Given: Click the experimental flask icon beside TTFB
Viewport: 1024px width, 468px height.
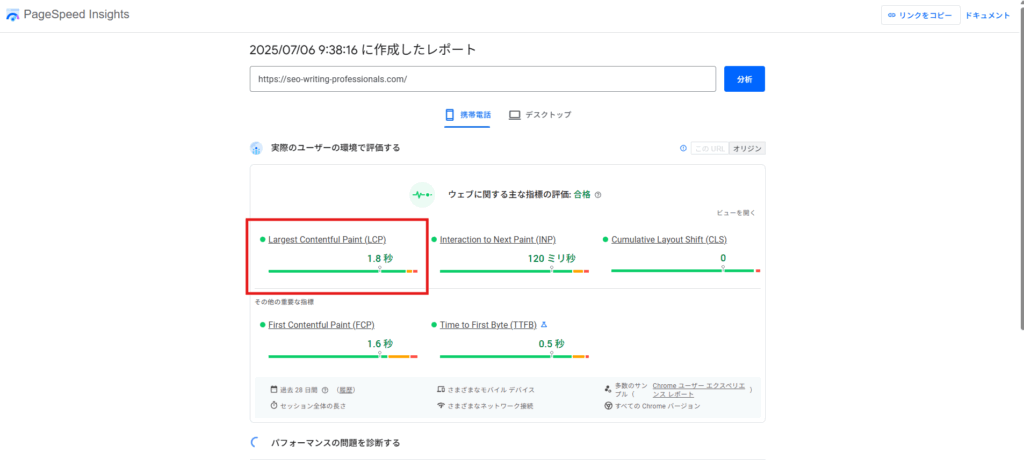Looking at the screenshot, I should (544, 325).
